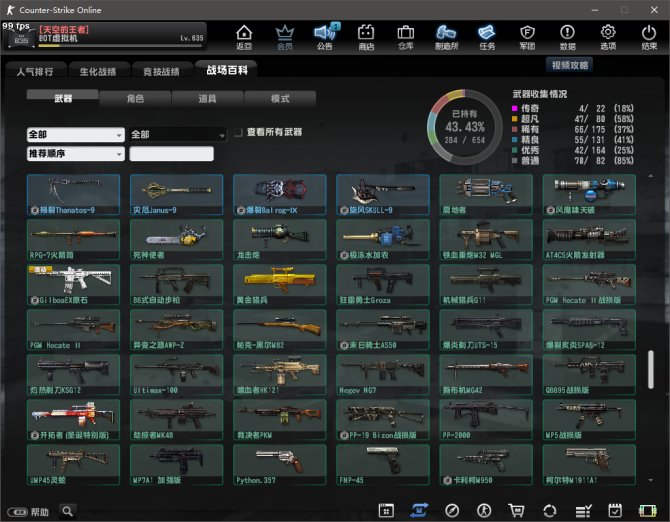Click the window-grid icon in bottom bar
The image size is (670, 522).
click(x=386, y=510)
